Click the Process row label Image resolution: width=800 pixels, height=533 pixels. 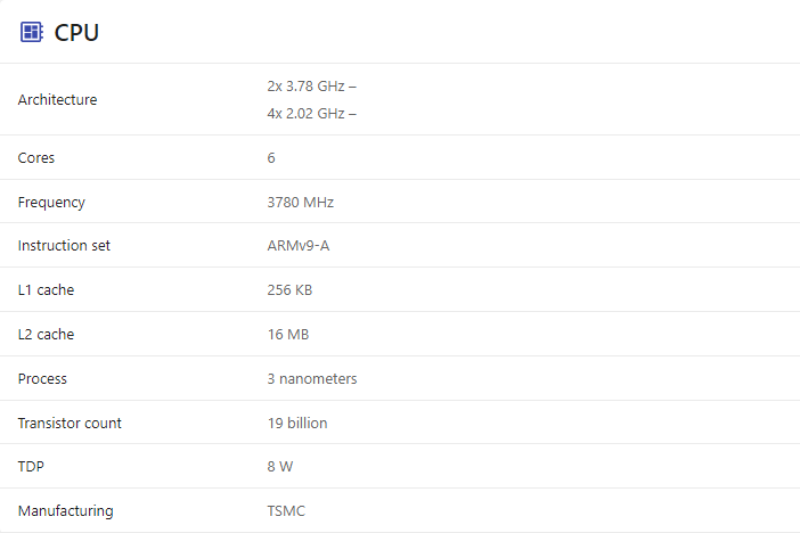pyautogui.click(x=42, y=379)
